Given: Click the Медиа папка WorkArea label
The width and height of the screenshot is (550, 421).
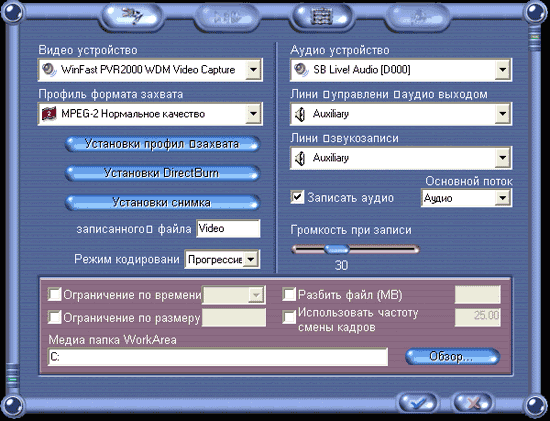Looking at the screenshot, I should tap(112, 340).
